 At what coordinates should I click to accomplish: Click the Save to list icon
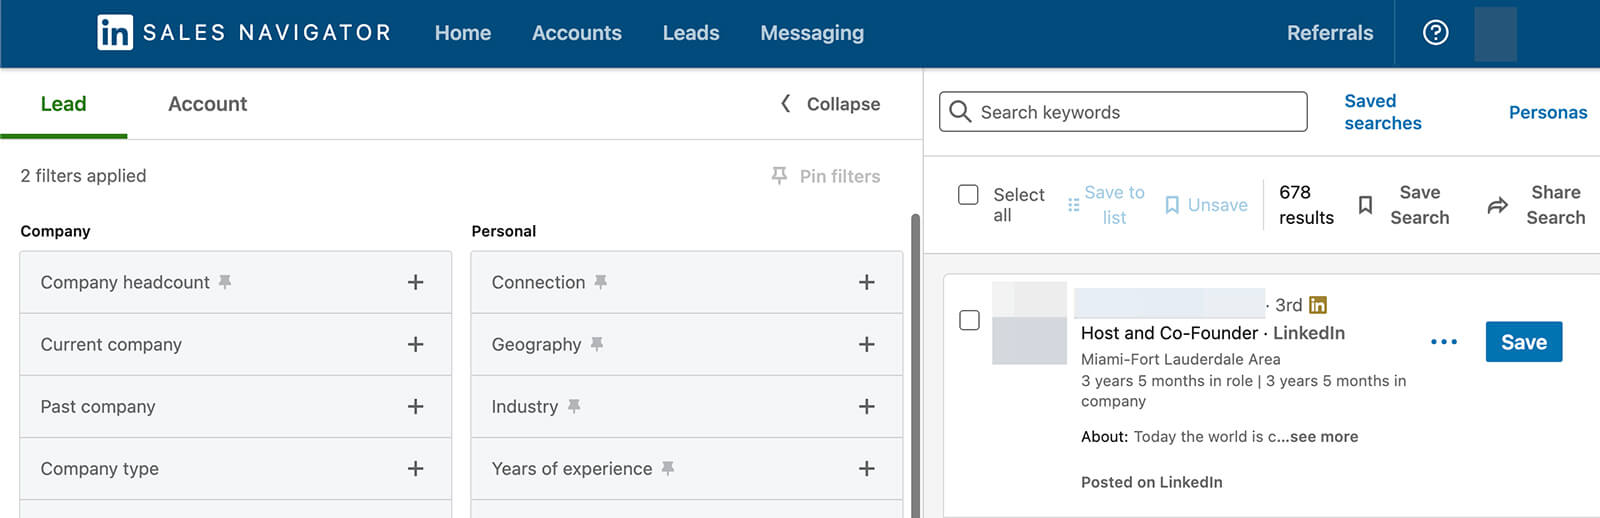click(x=1073, y=205)
